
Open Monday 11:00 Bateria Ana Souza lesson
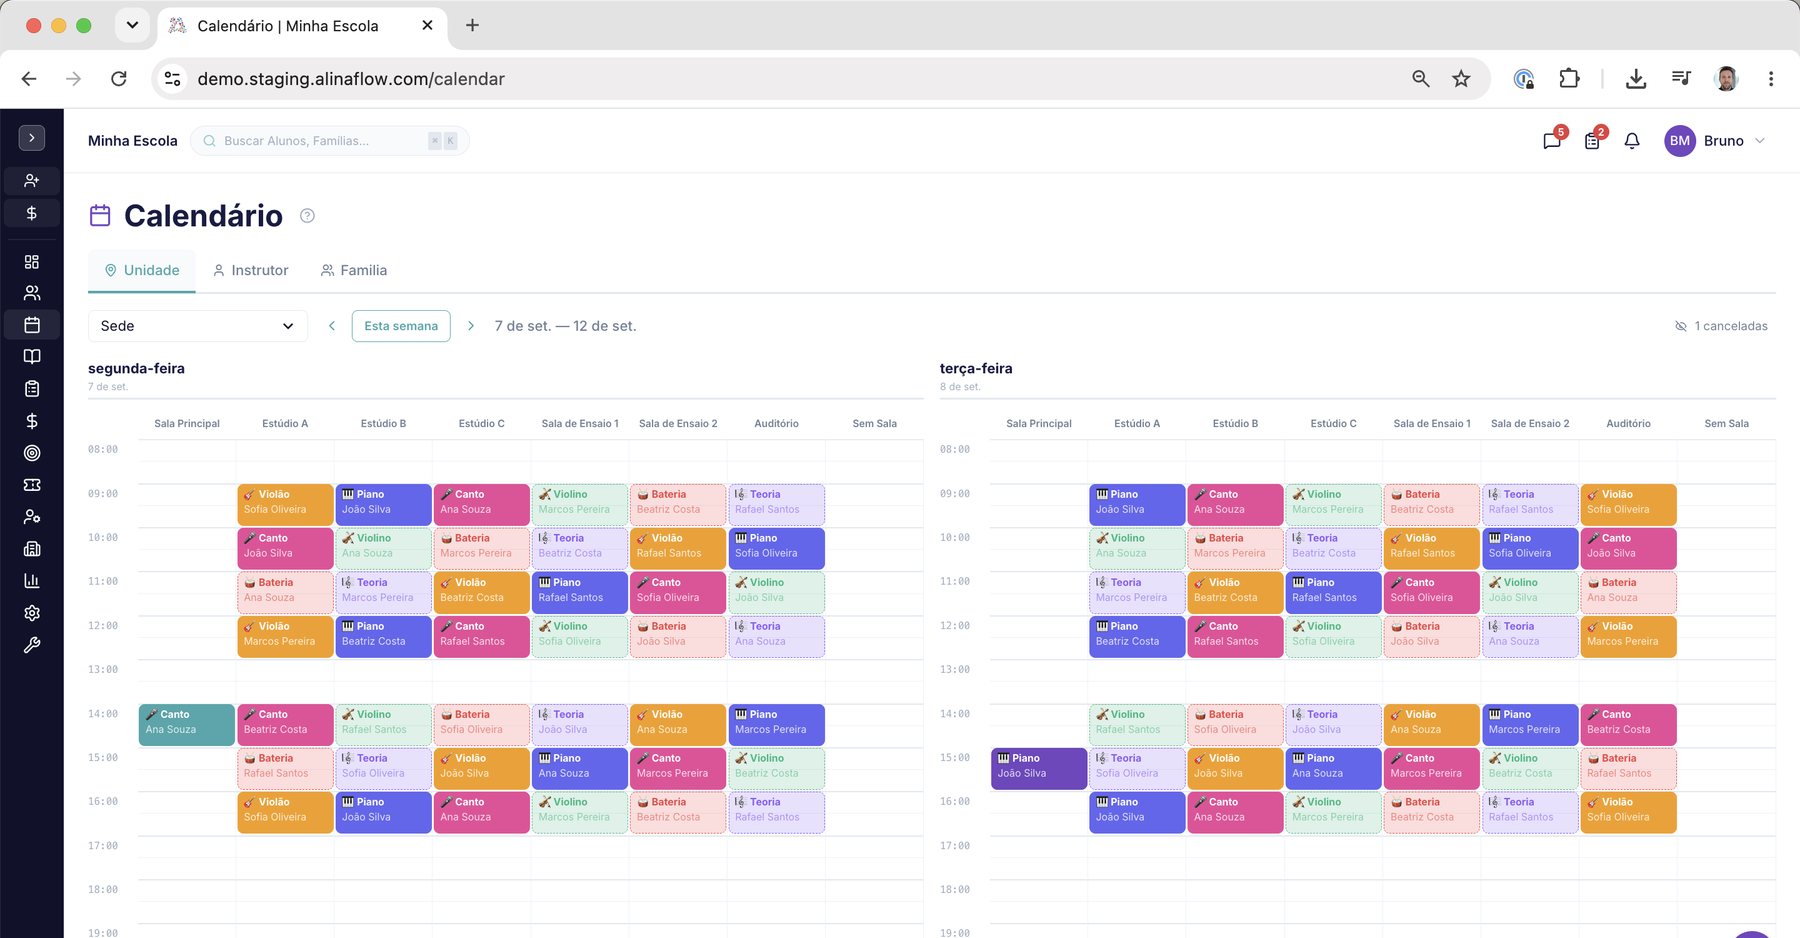pyautogui.click(x=285, y=593)
